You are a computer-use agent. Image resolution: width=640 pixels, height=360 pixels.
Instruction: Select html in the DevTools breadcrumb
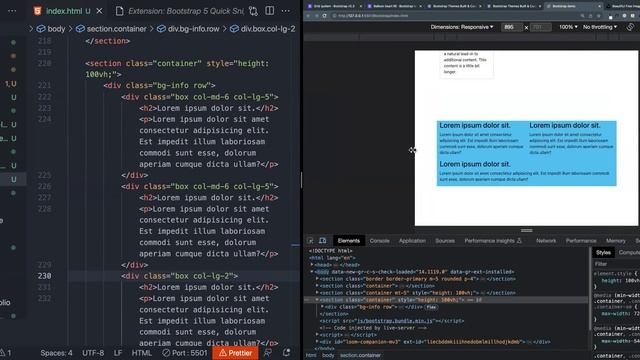click(x=311, y=356)
